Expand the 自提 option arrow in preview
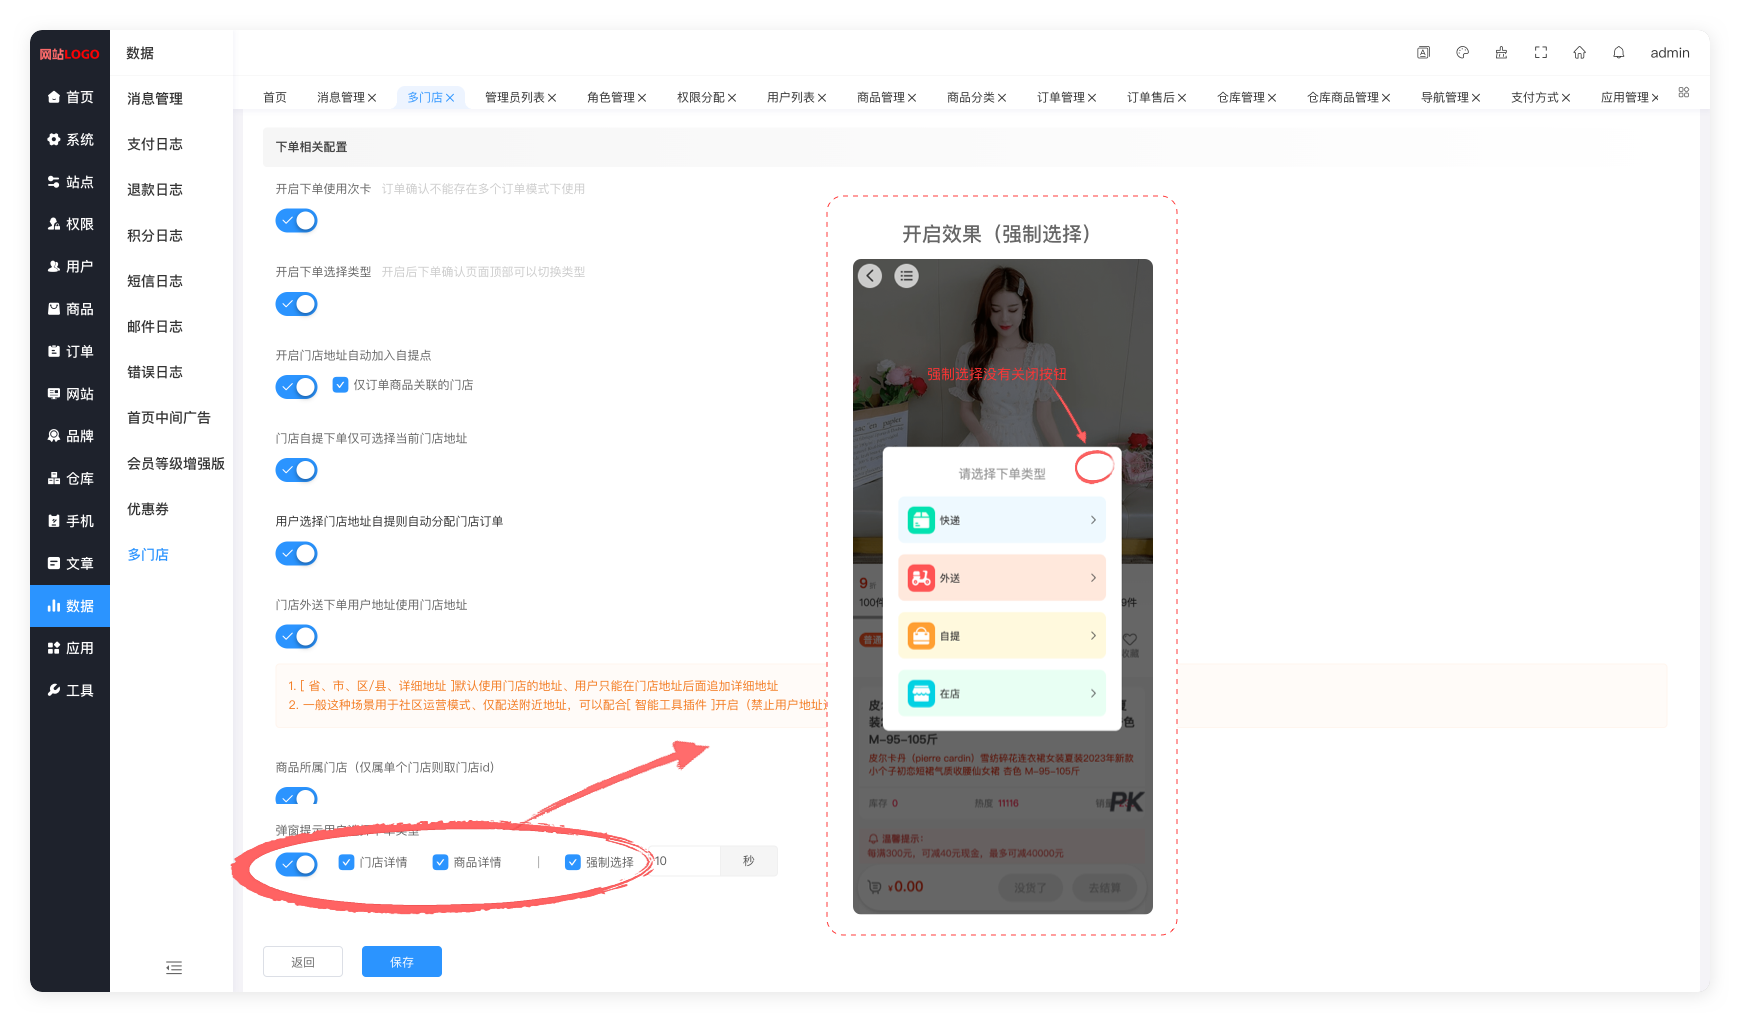Image resolution: width=1740 pixels, height=1022 pixels. 1093,636
